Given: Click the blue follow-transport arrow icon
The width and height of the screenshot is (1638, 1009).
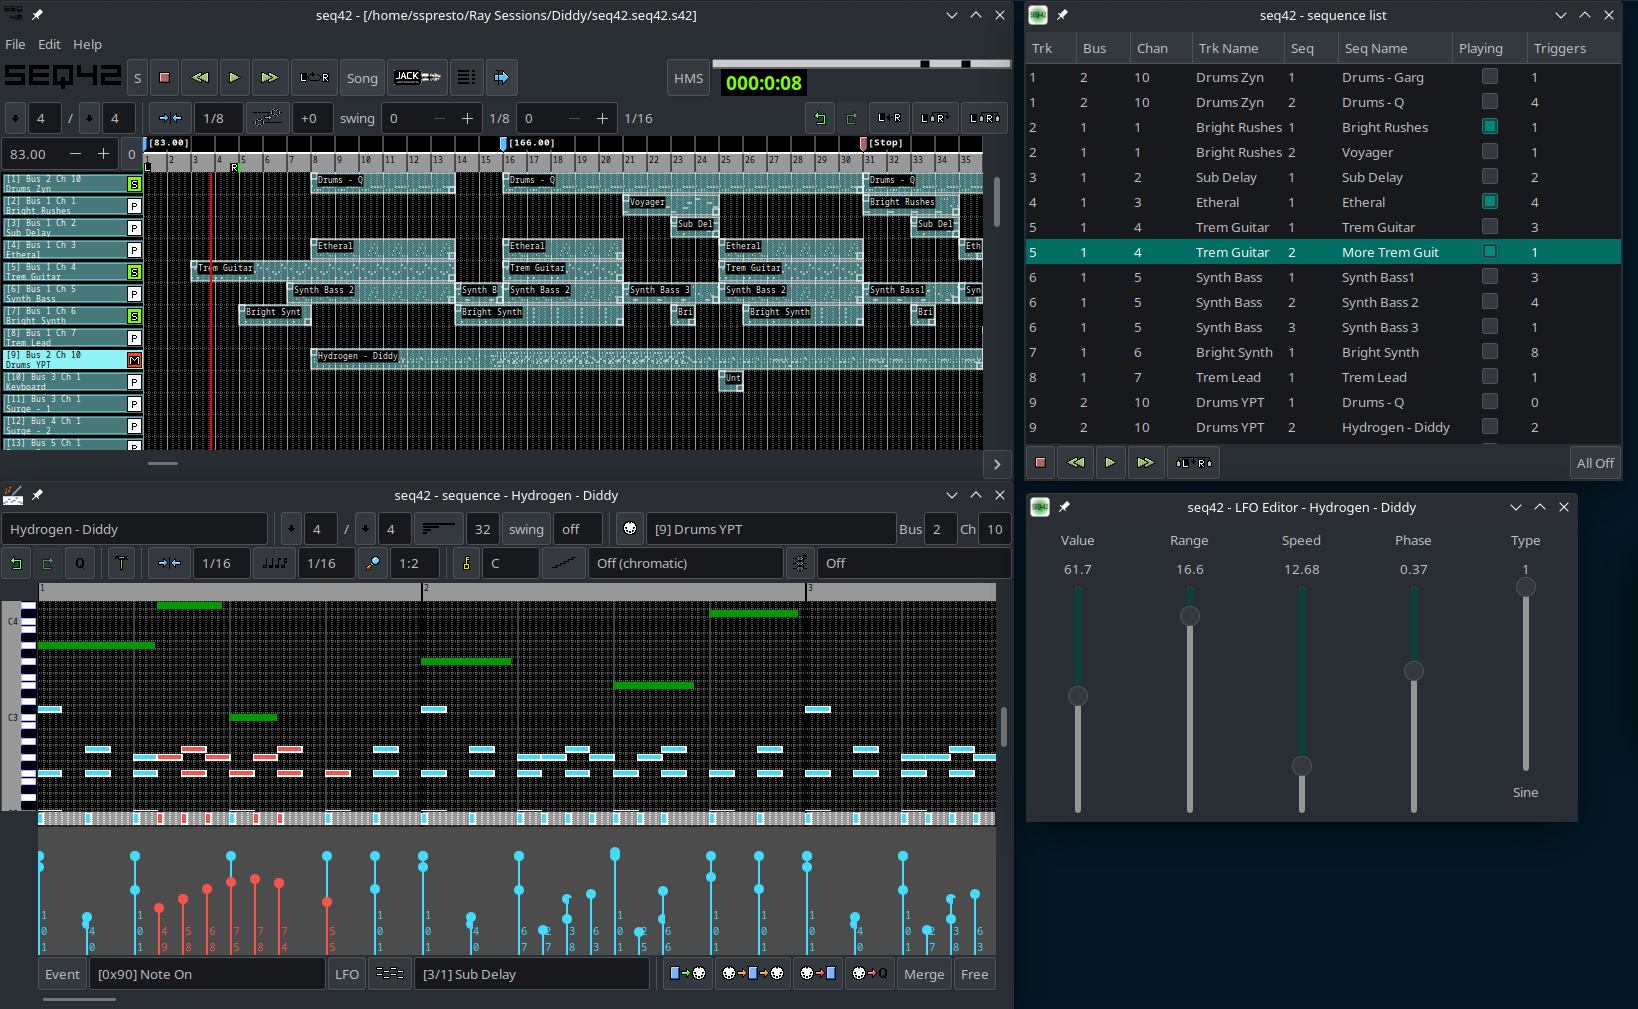Looking at the screenshot, I should (501, 77).
